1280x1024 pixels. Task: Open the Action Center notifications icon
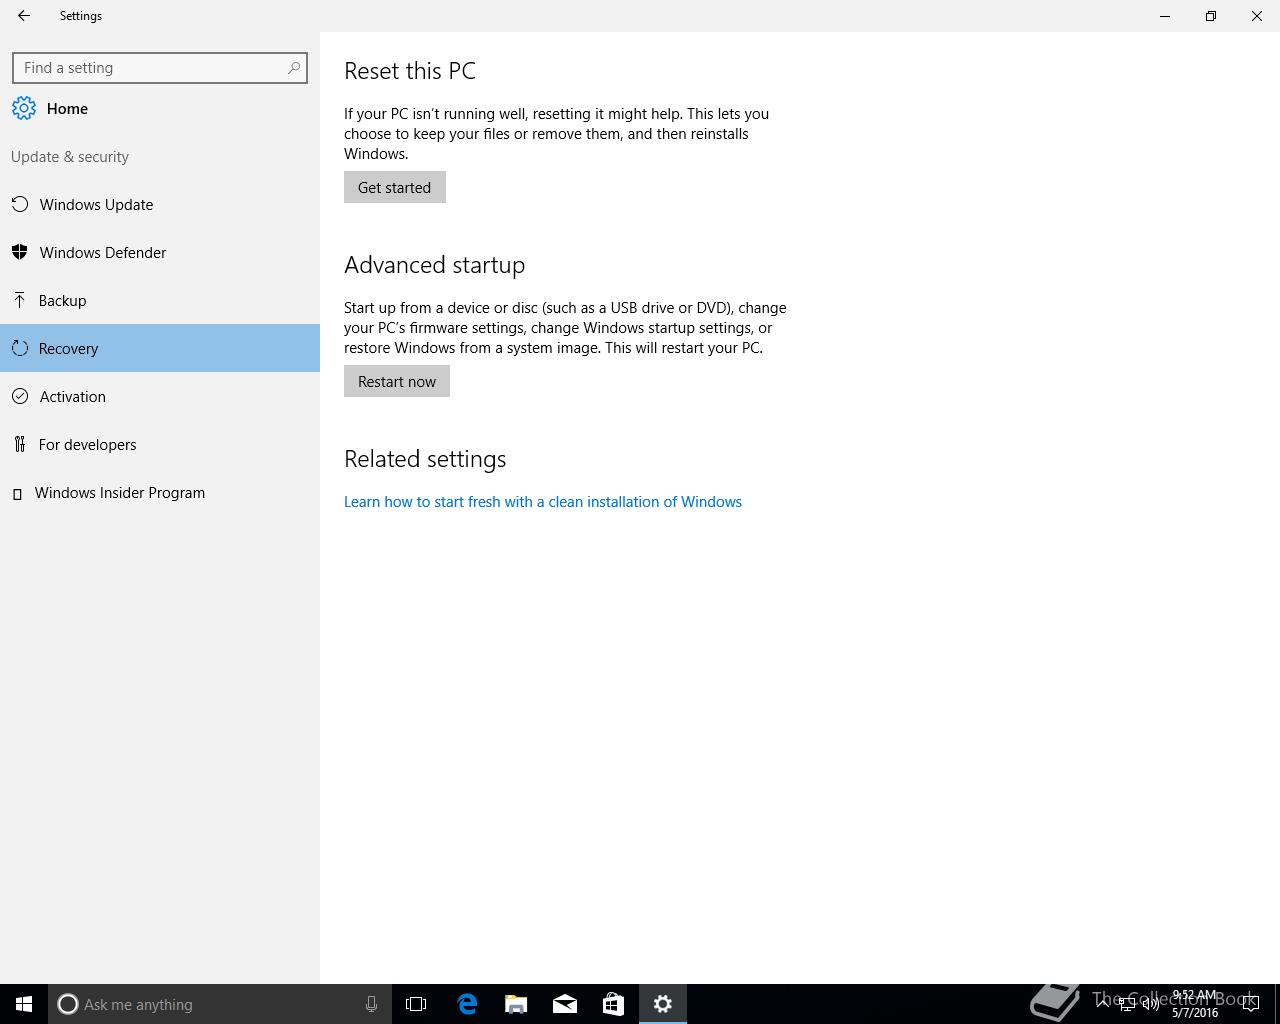coord(1250,1004)
